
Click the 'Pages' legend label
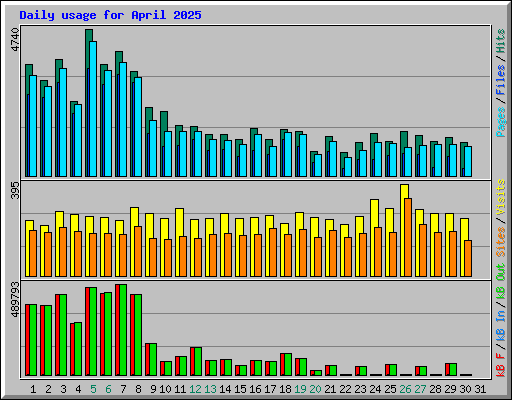click(x=501, y=122)
